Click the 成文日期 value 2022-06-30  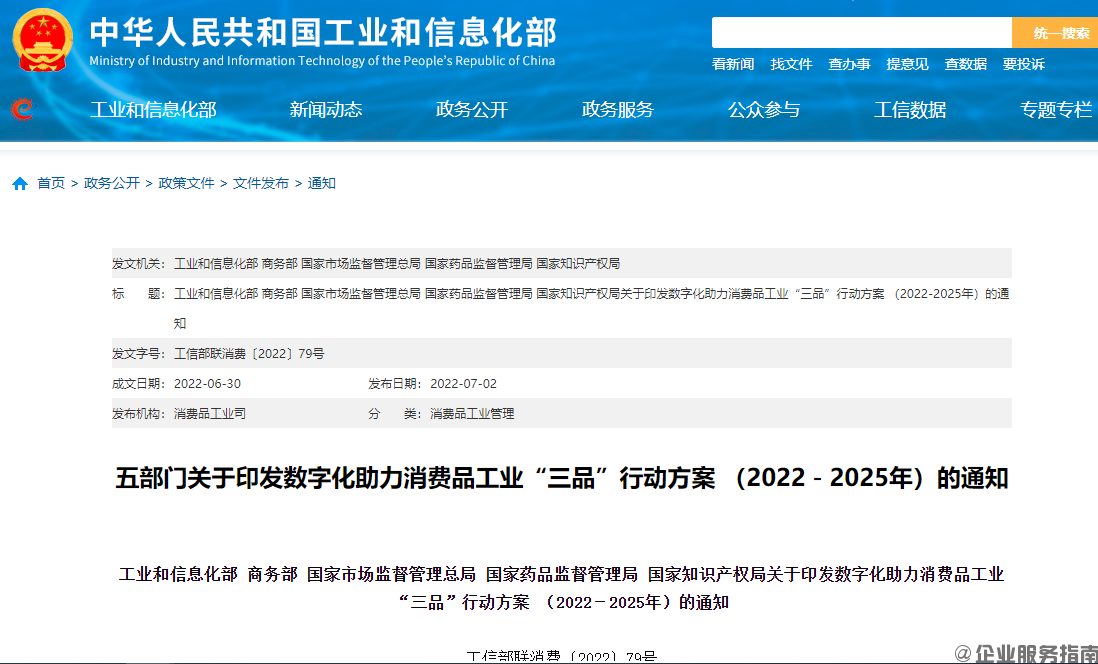point(207,384)
